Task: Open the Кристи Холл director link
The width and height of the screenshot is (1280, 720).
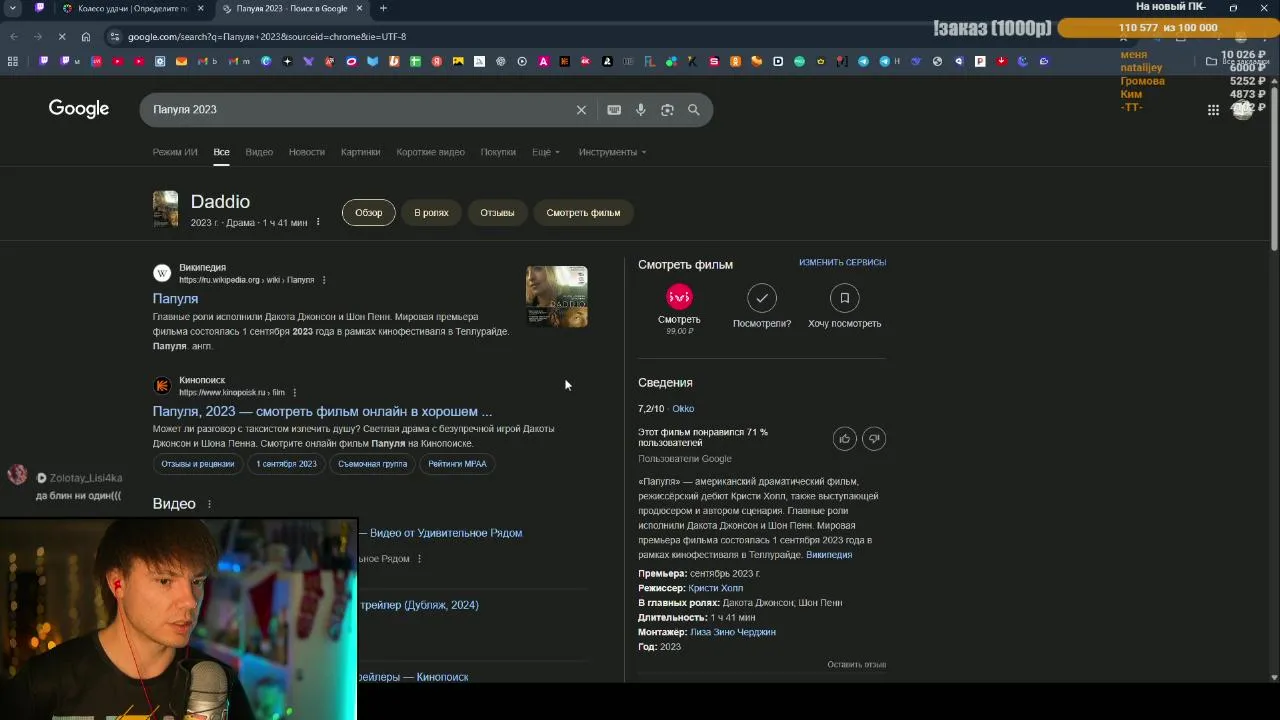Action: pyautogui.click(x=716, y=588)
